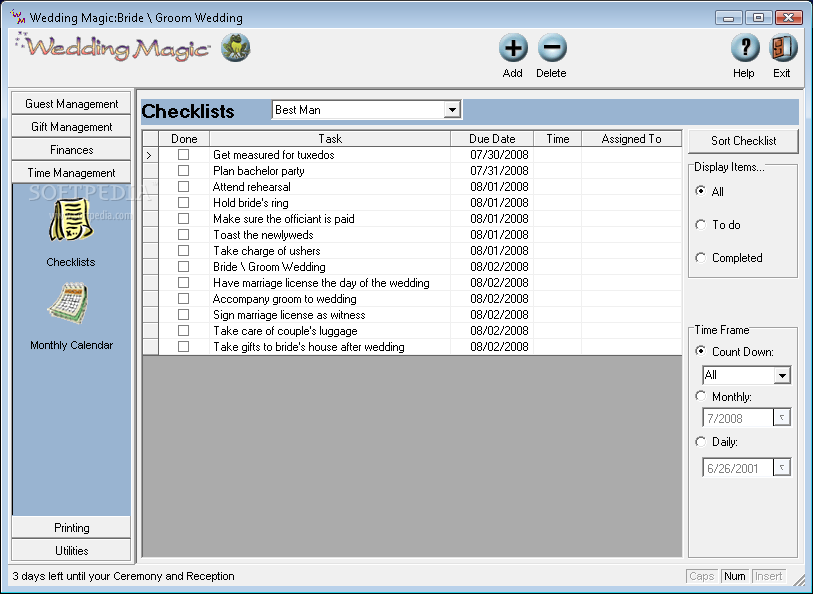Choose Count Down time frame
The width and height of the screenshot is (813, 594).
click(700, 351)
